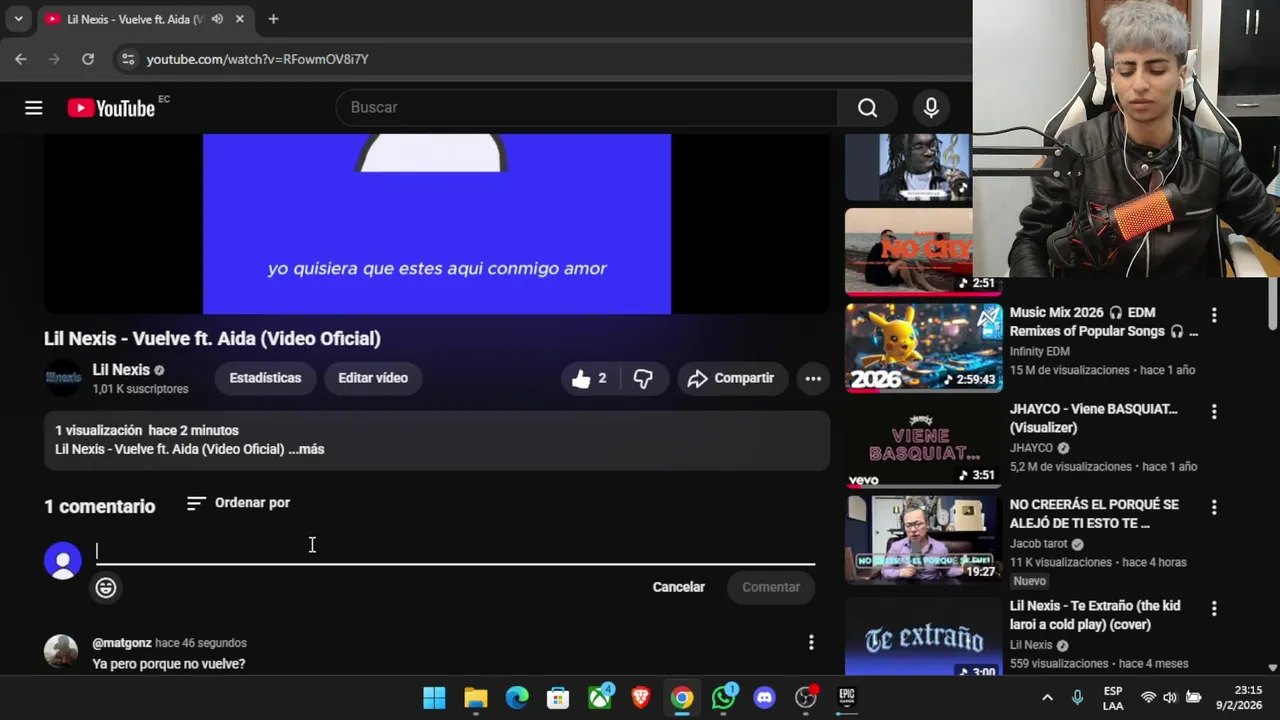Open Xbox app from taskbar

pyautogui.click(x=600, y=698)
